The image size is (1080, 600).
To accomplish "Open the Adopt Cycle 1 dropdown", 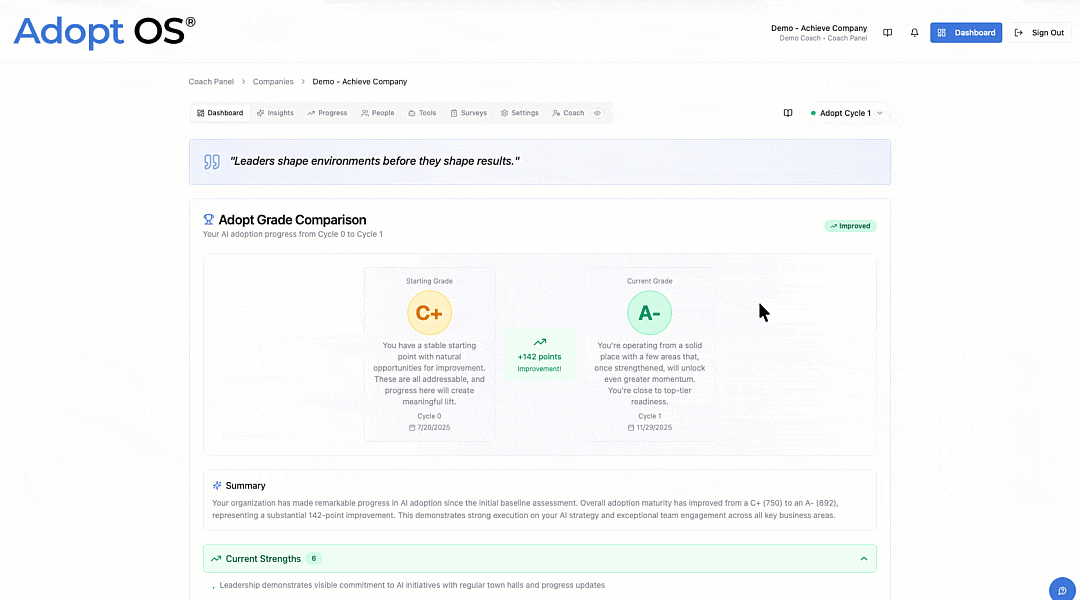I will coord(847,113).
